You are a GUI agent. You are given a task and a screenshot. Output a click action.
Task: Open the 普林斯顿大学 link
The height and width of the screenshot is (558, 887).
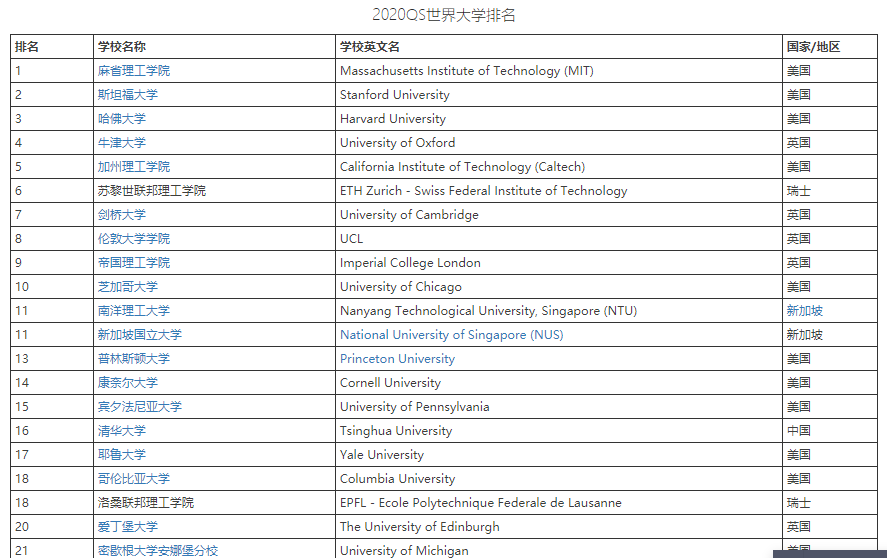[x=134, y=359]
